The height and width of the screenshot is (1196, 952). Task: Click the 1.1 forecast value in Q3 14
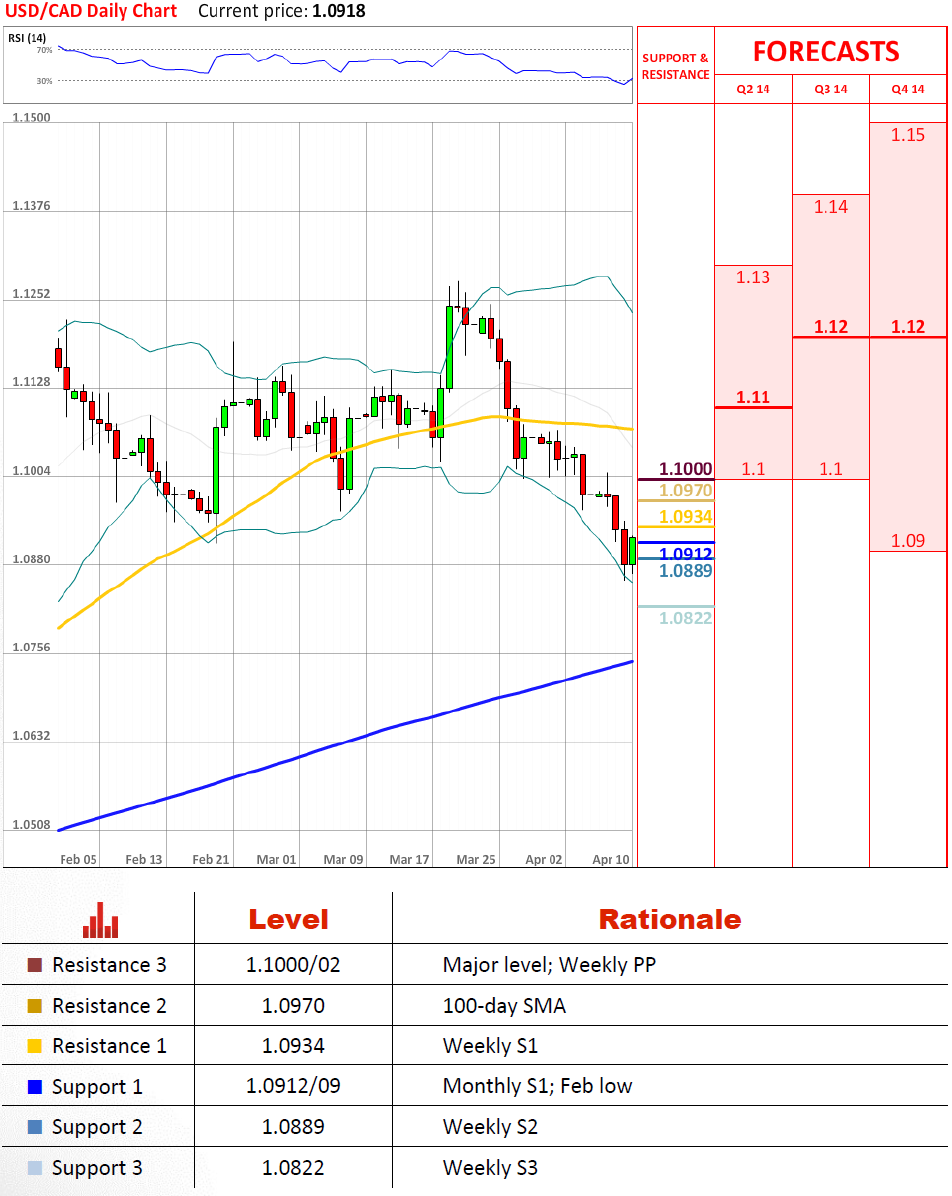(830, 468)
